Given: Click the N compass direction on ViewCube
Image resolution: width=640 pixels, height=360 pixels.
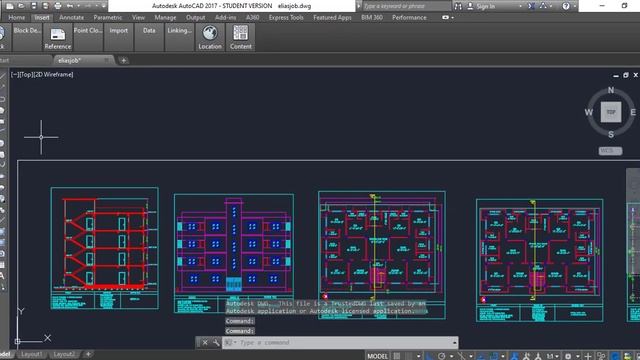Looking at the screenshot, I should [611, 90].
